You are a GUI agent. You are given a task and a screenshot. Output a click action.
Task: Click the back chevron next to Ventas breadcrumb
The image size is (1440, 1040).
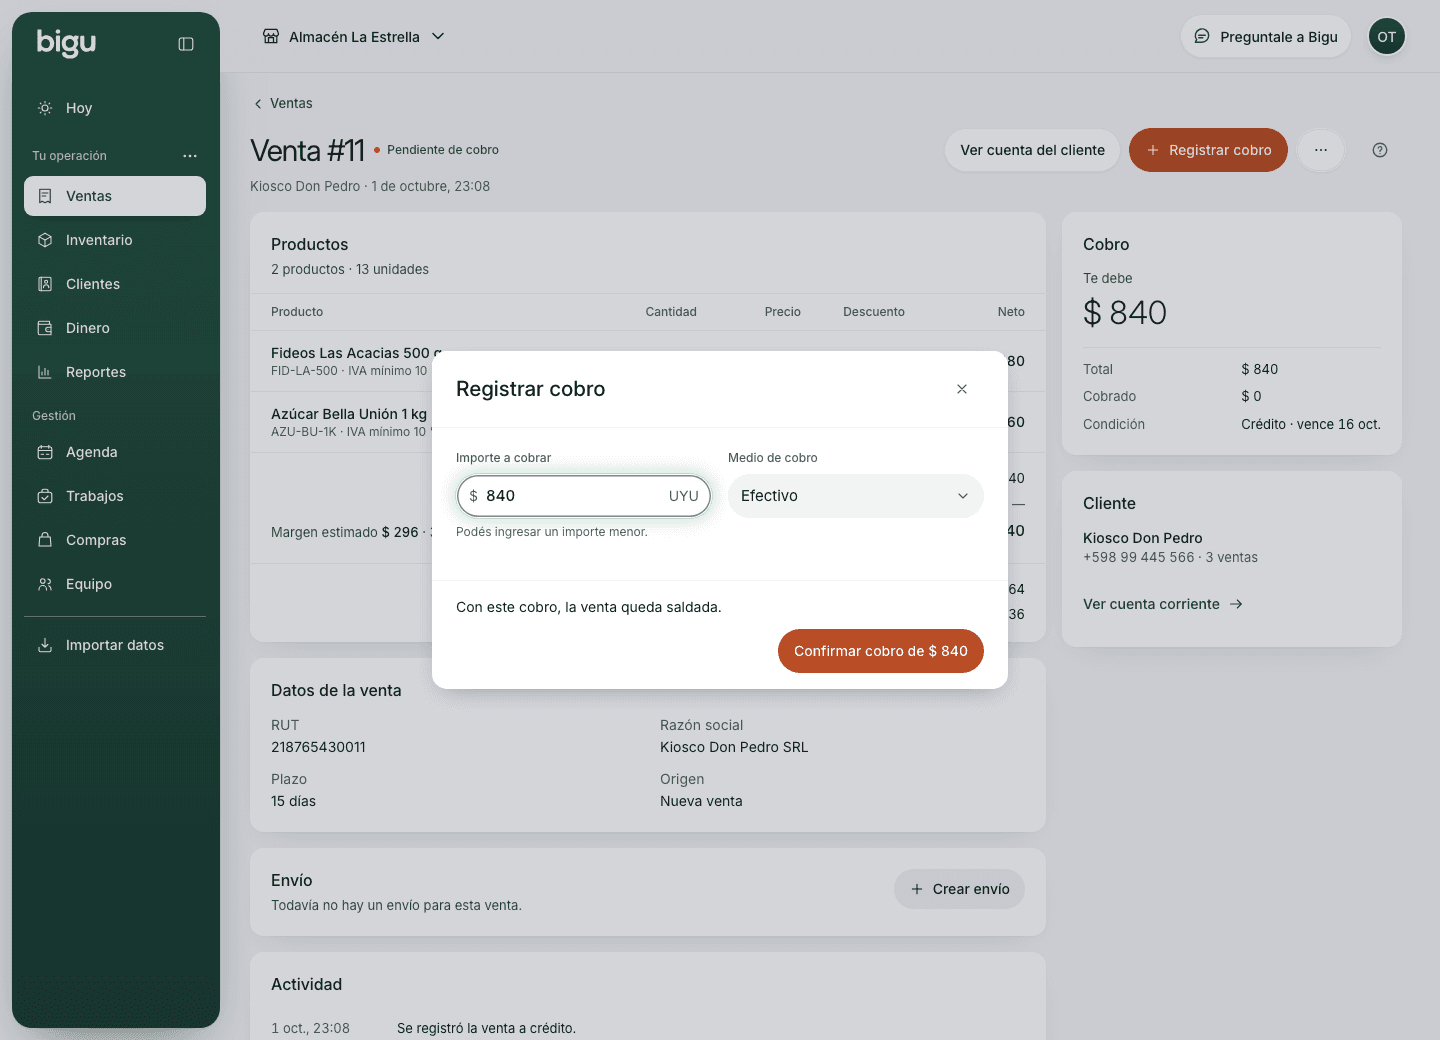(x=258, y=104)
